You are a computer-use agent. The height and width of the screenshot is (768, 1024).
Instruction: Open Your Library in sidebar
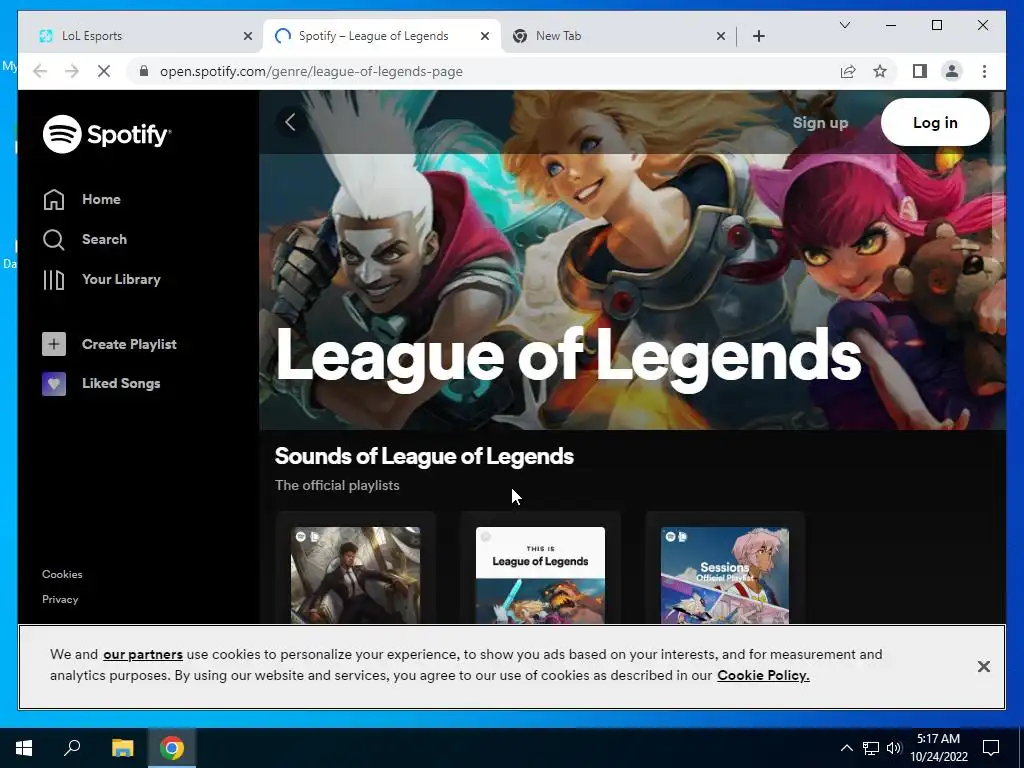tap(101, 280)
